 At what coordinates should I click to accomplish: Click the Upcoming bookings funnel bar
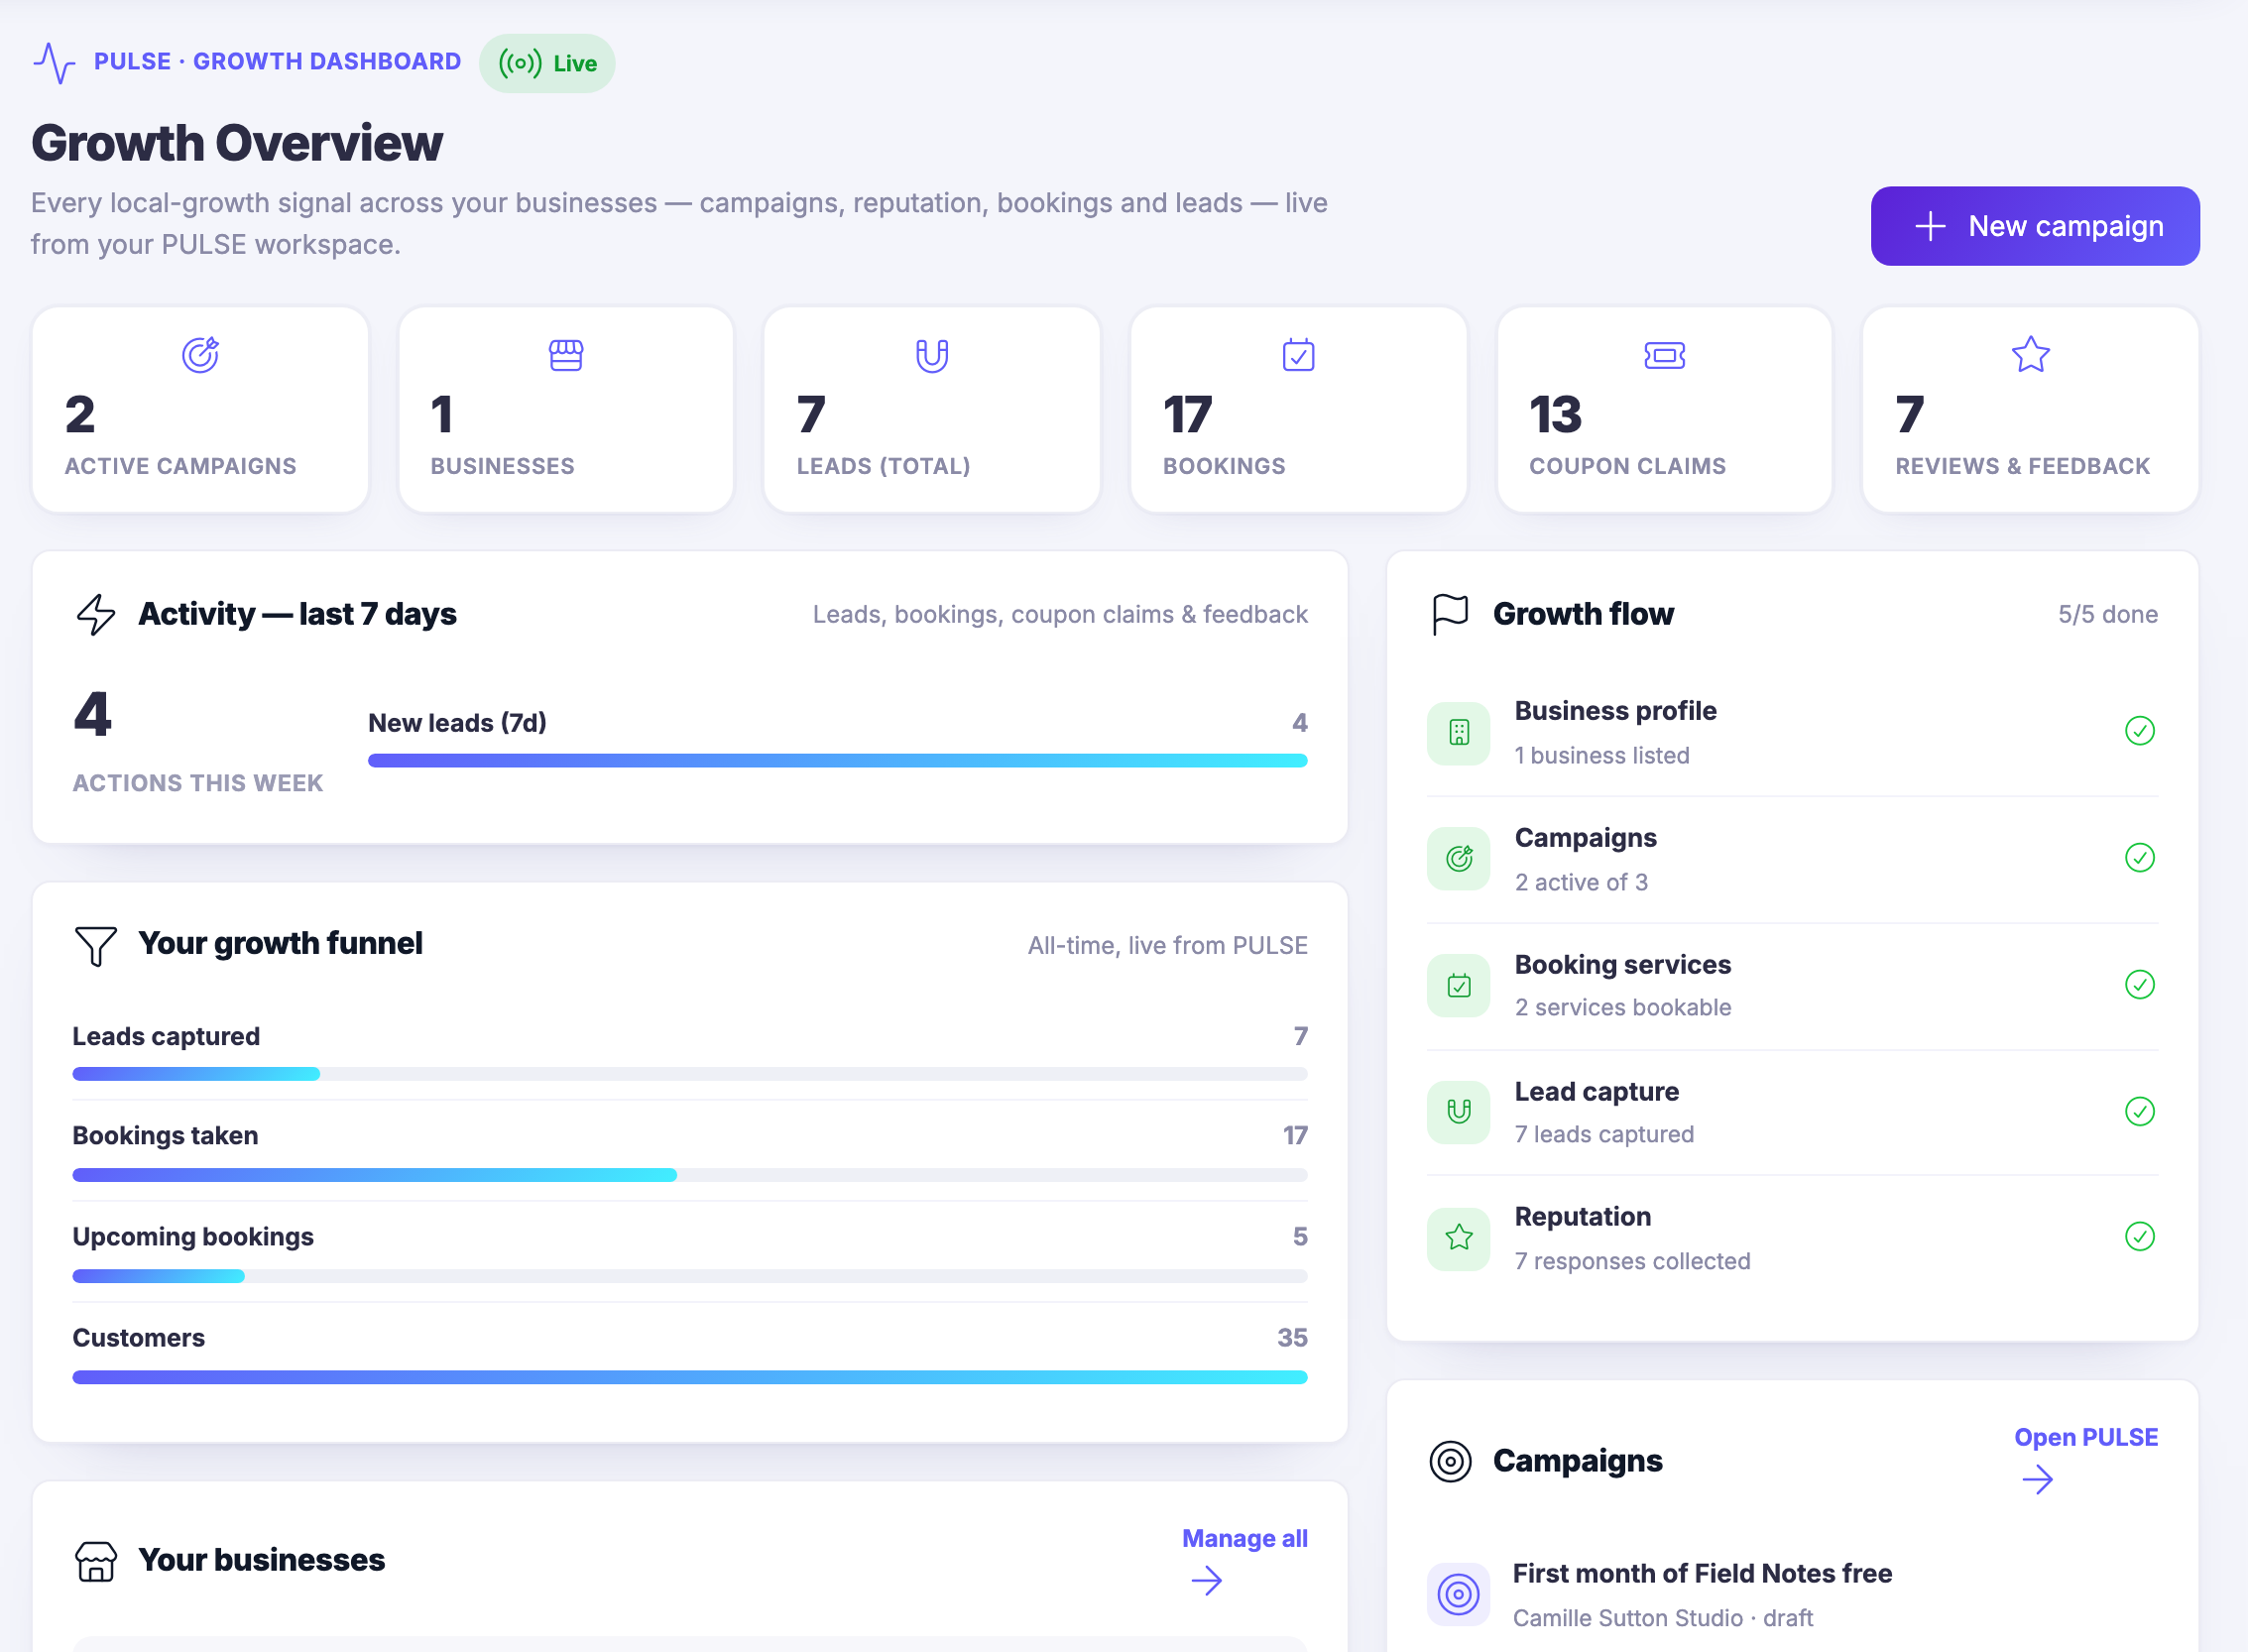pos(689,1276)
